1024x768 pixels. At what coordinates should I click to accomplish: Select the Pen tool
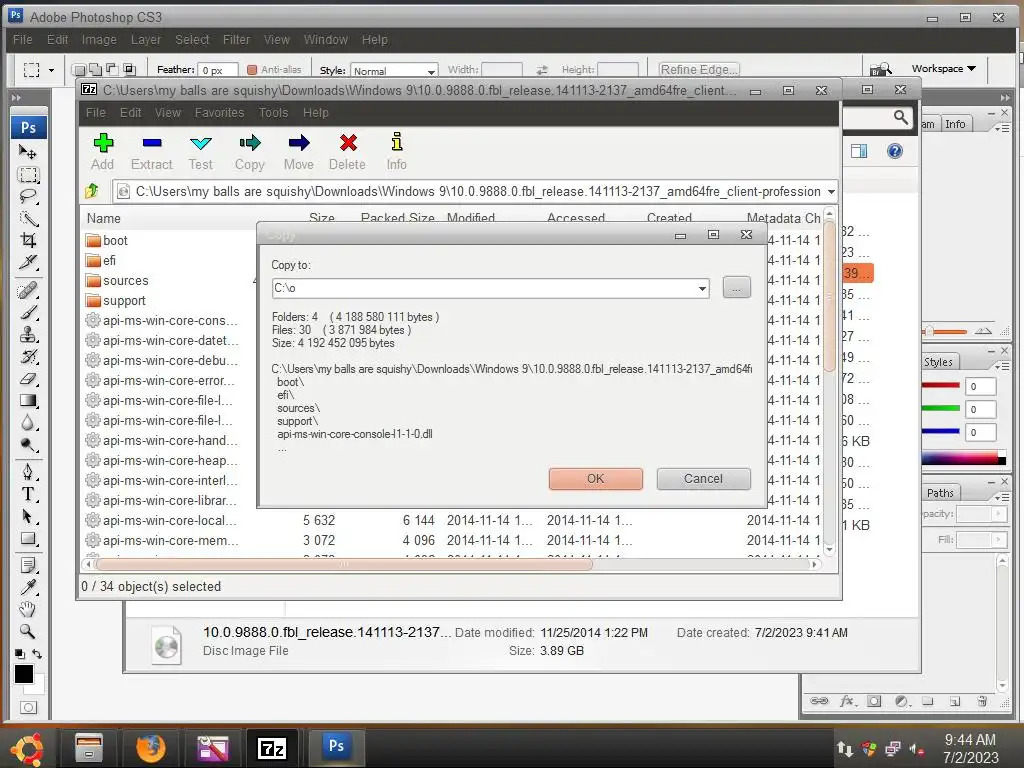(27, 472)
